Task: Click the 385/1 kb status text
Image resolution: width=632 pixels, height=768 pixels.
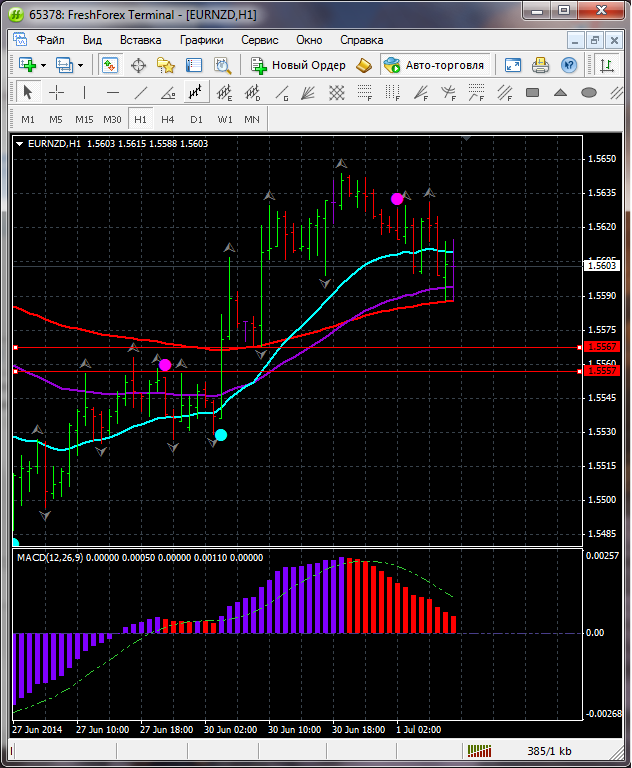Action: tap(549, 751)
